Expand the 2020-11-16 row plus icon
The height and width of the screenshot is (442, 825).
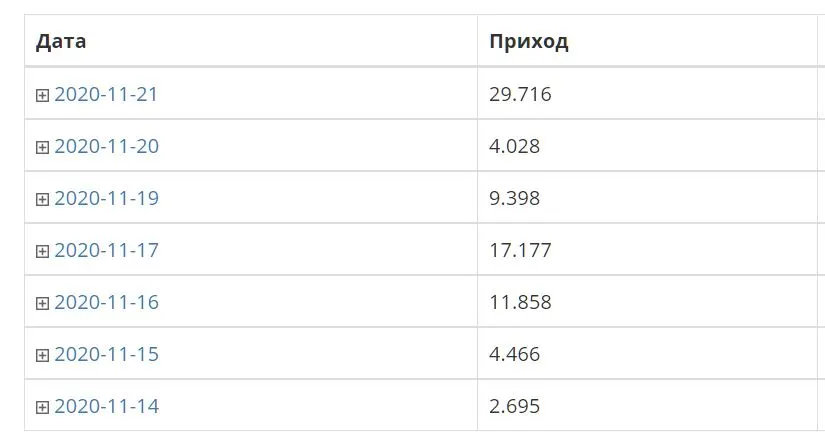[42, 304]
